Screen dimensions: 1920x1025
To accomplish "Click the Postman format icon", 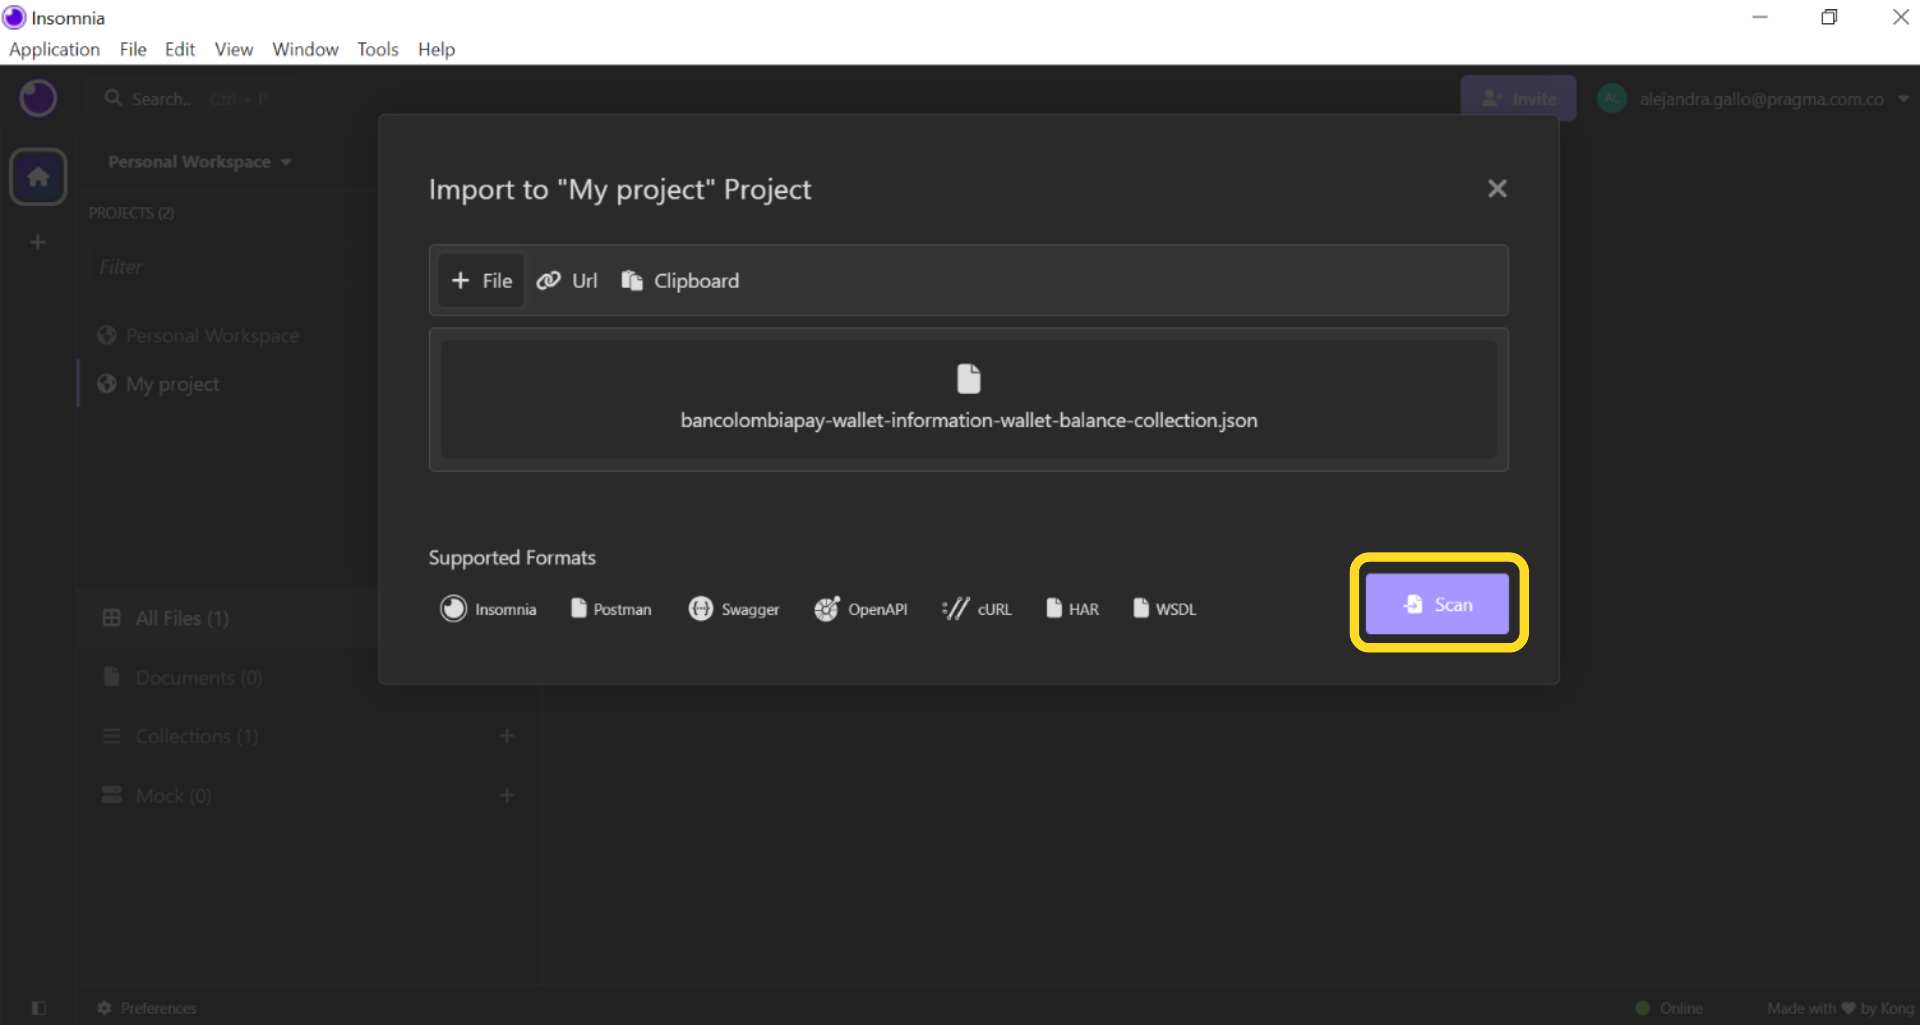I will (x=578, y=608).
